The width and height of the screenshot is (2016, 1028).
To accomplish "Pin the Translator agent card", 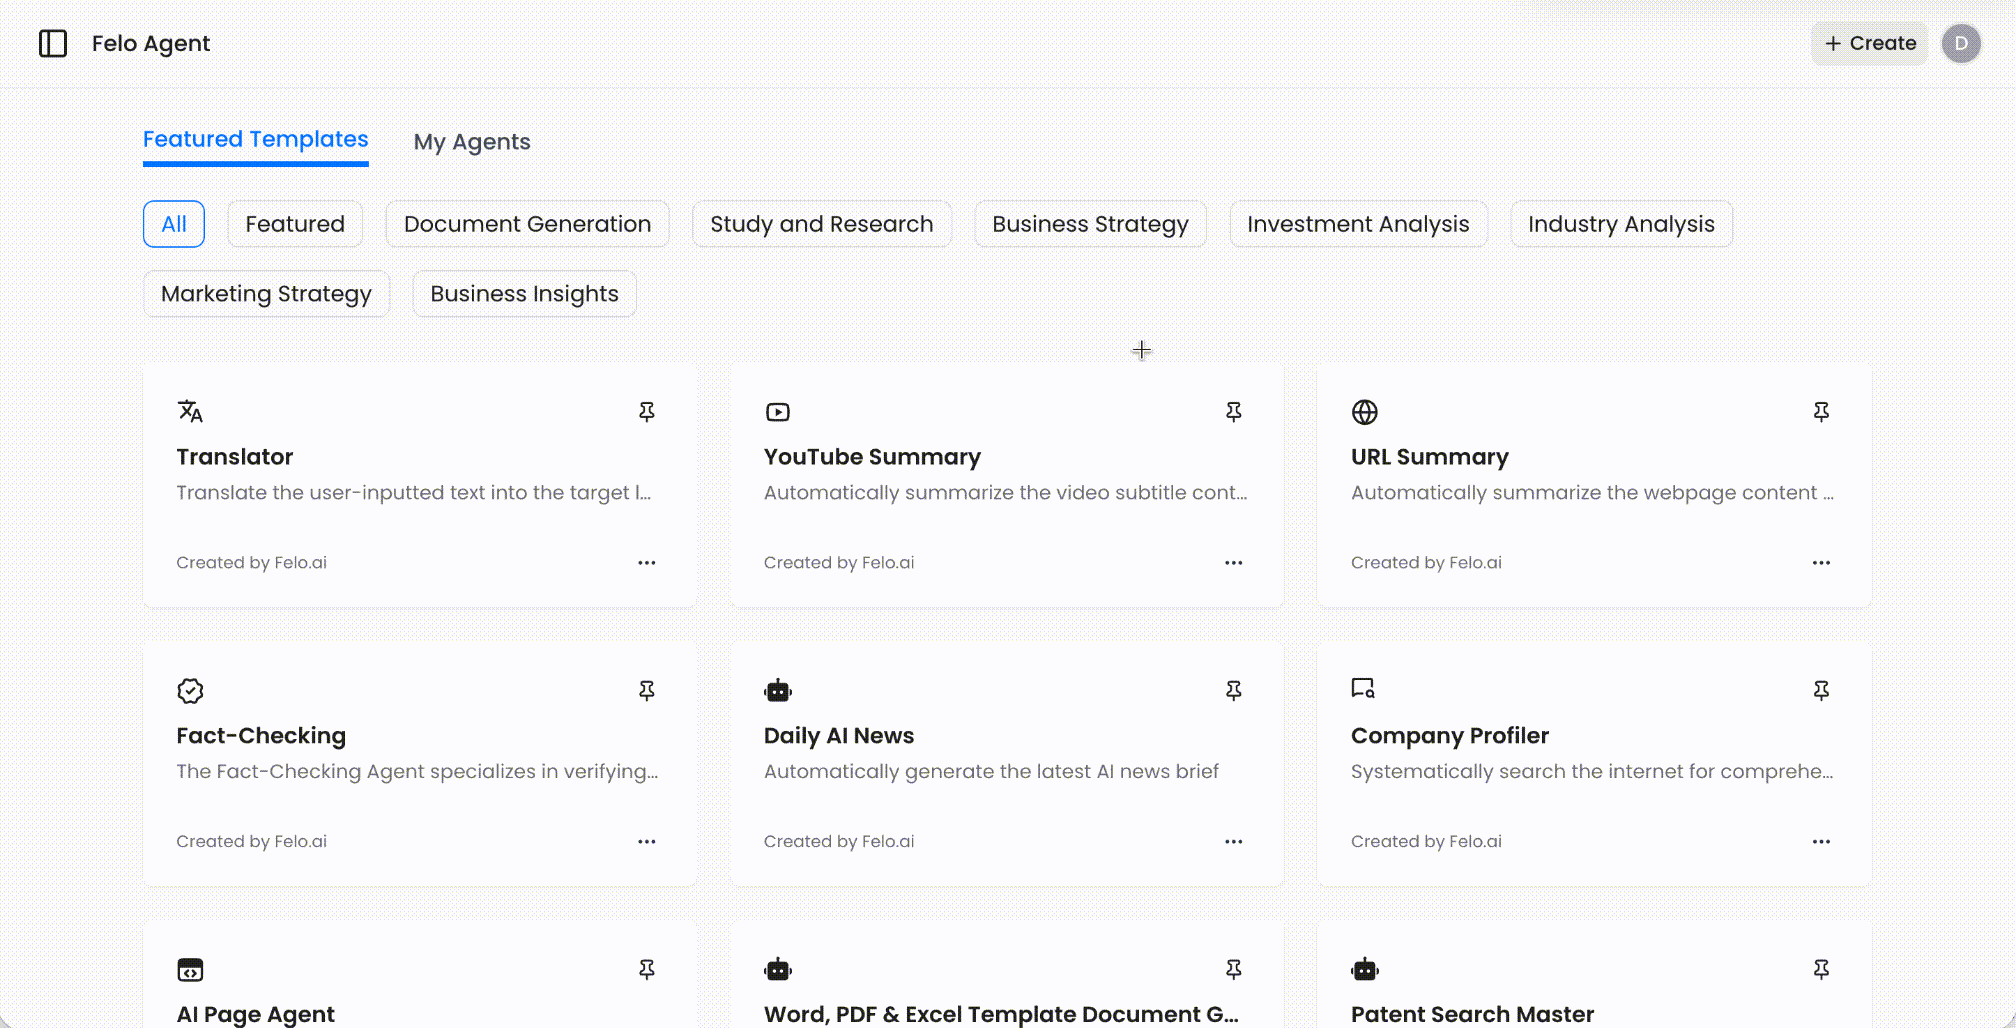I will coord(647,411).
